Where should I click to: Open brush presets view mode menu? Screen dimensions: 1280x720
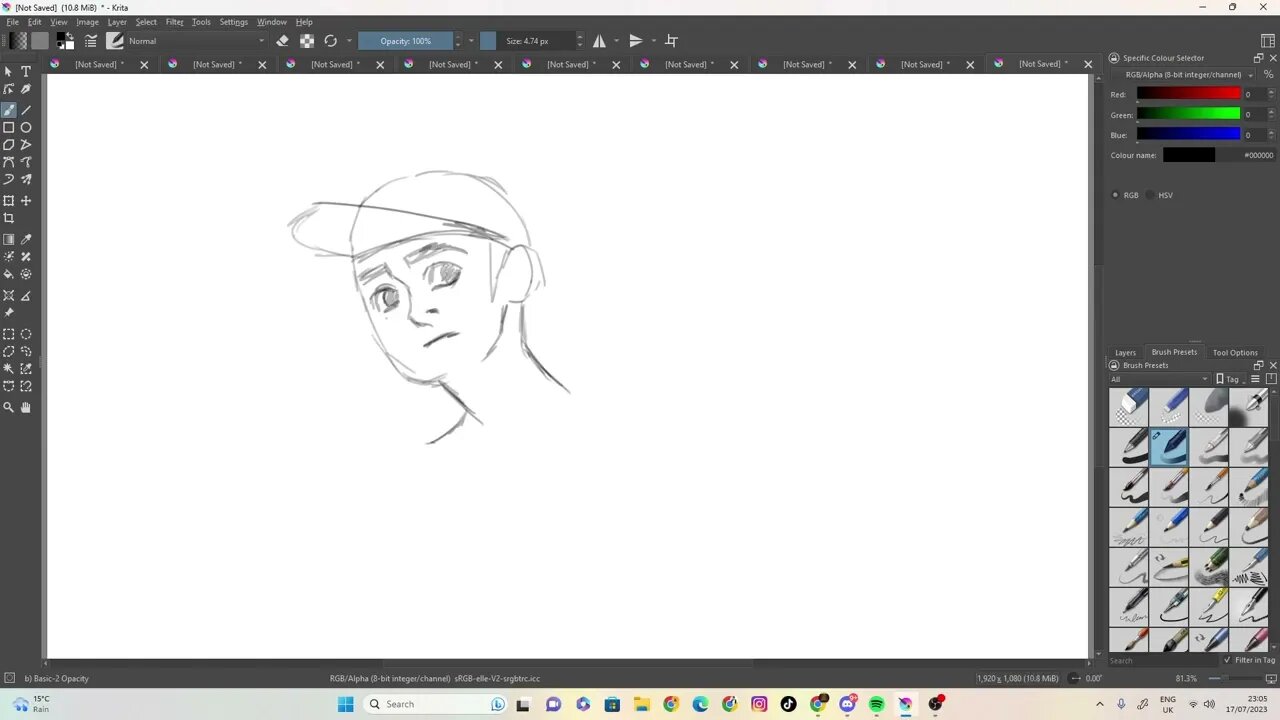1256,379
